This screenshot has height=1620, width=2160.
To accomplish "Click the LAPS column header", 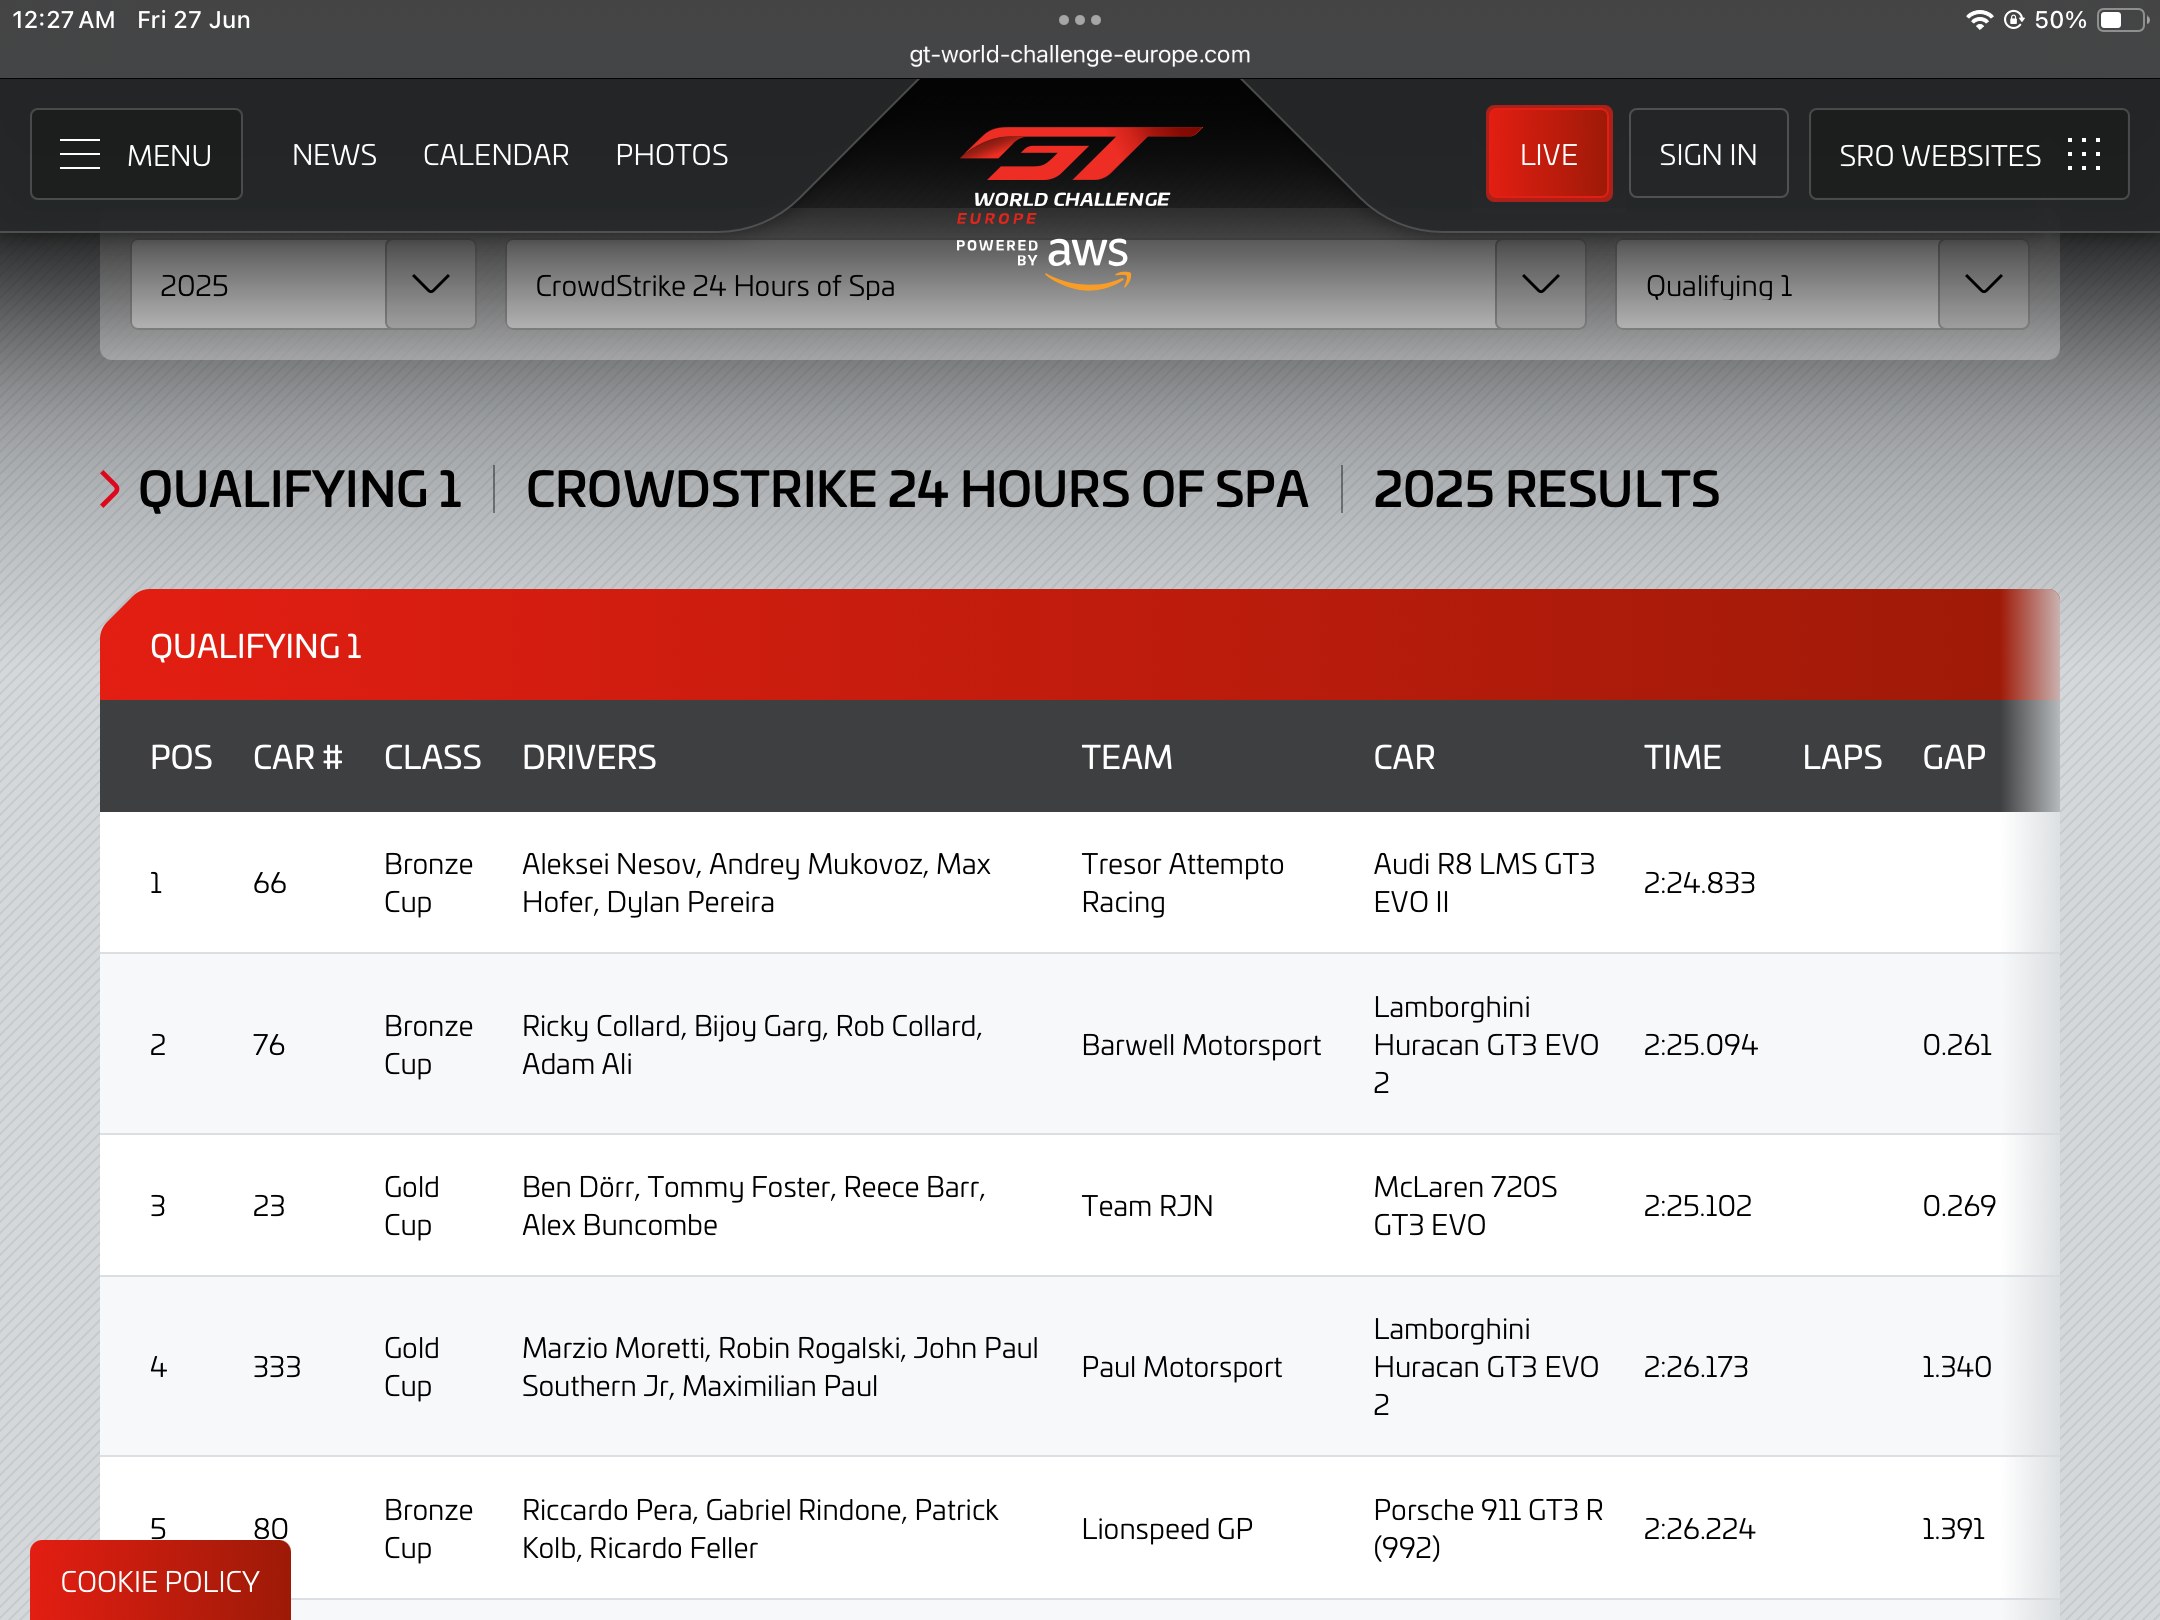I will click(x=1842, y=757).
